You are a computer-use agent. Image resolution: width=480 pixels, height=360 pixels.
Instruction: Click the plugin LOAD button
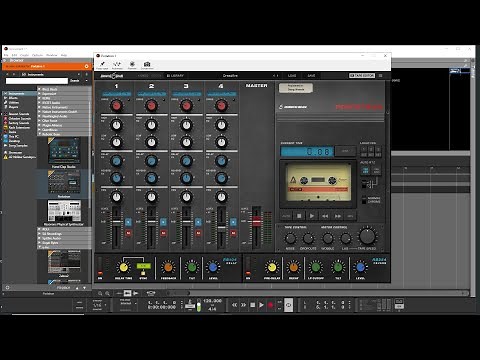(292, 76)
